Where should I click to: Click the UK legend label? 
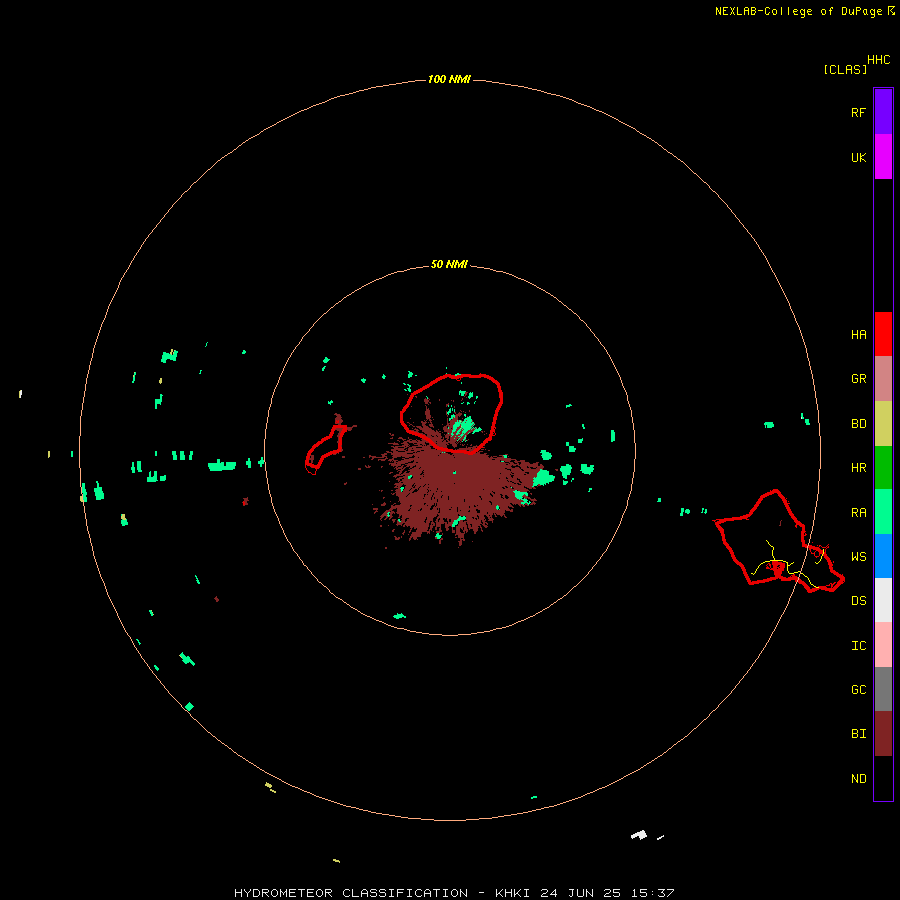coord(858,157)
